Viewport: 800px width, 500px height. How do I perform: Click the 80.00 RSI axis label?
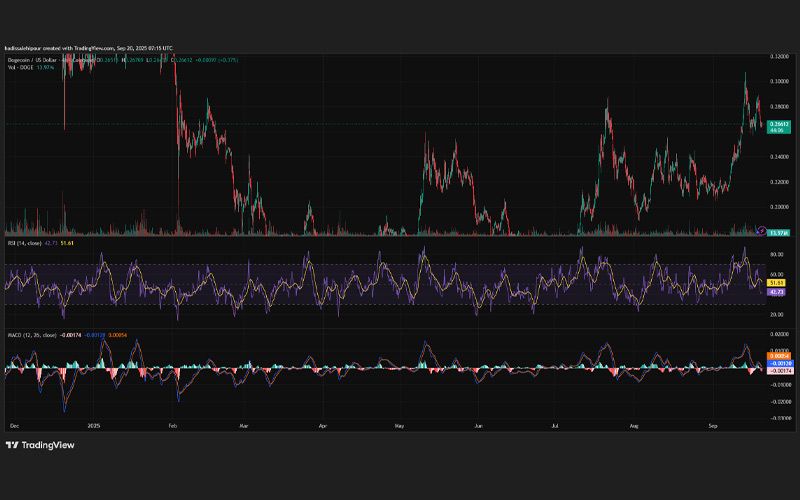pos(777,254)
